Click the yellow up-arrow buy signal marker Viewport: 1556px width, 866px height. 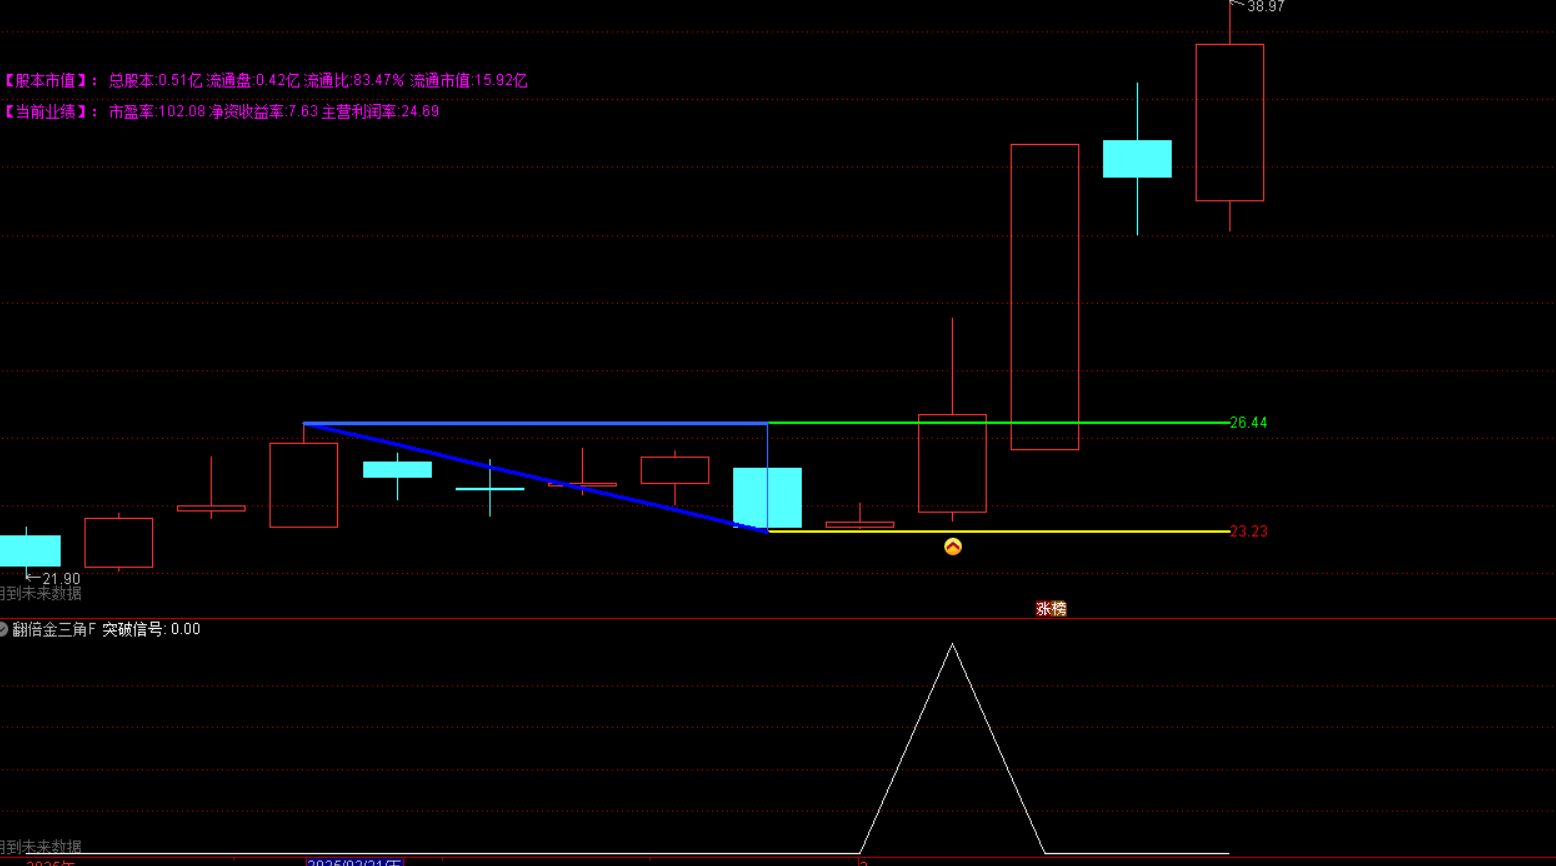pyautogui.click(x=953, y=546)
